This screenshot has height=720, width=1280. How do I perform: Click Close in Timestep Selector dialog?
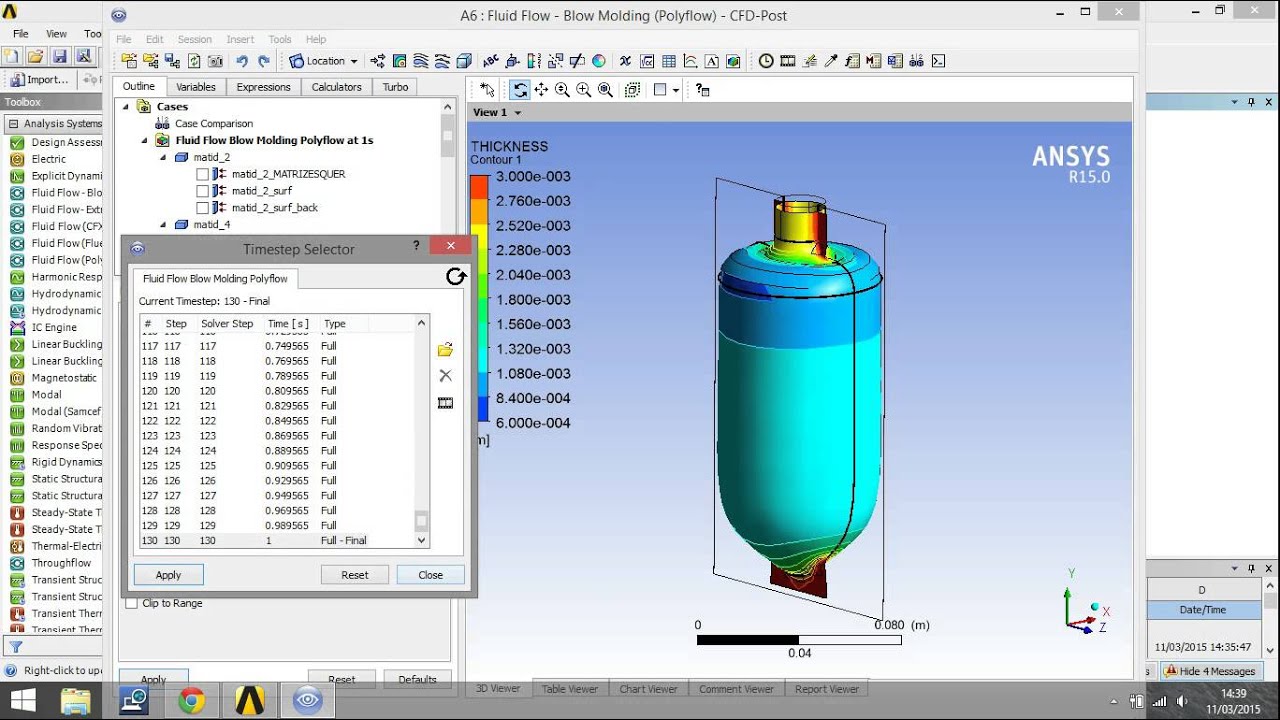431,575
